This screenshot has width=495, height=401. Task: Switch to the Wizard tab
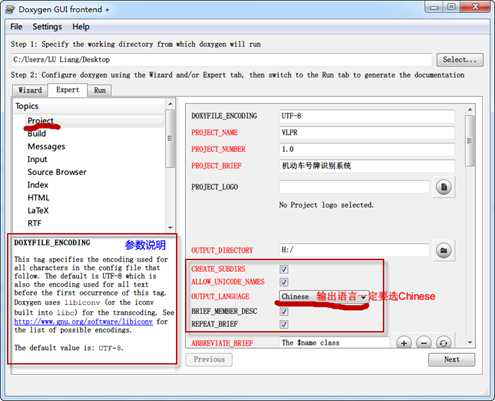coord(30,90)
